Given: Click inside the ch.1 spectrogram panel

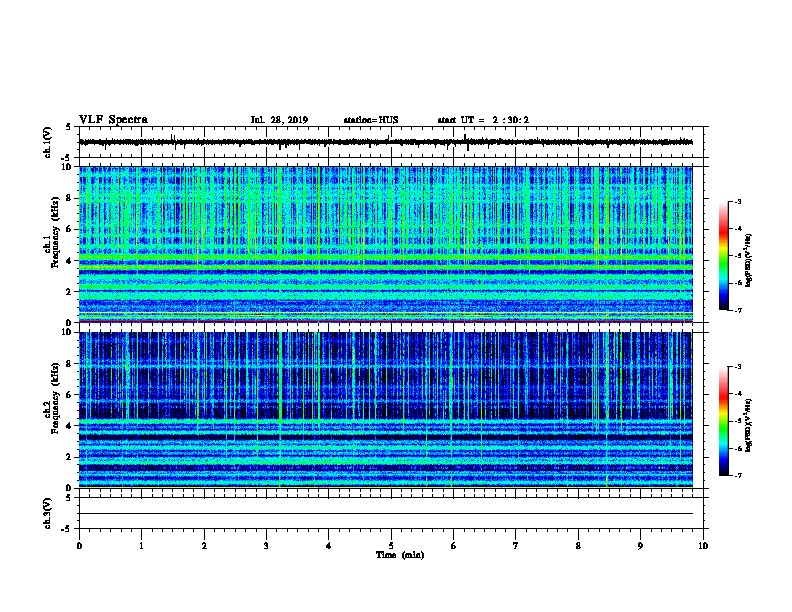Looking at the screenshot, I should point(386,244).
